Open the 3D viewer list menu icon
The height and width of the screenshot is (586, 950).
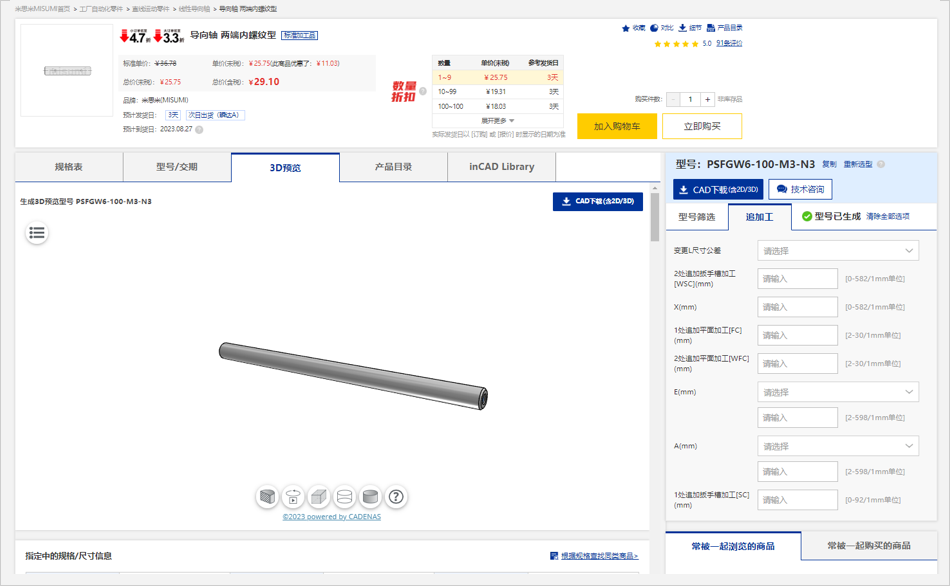coord(37,233)
